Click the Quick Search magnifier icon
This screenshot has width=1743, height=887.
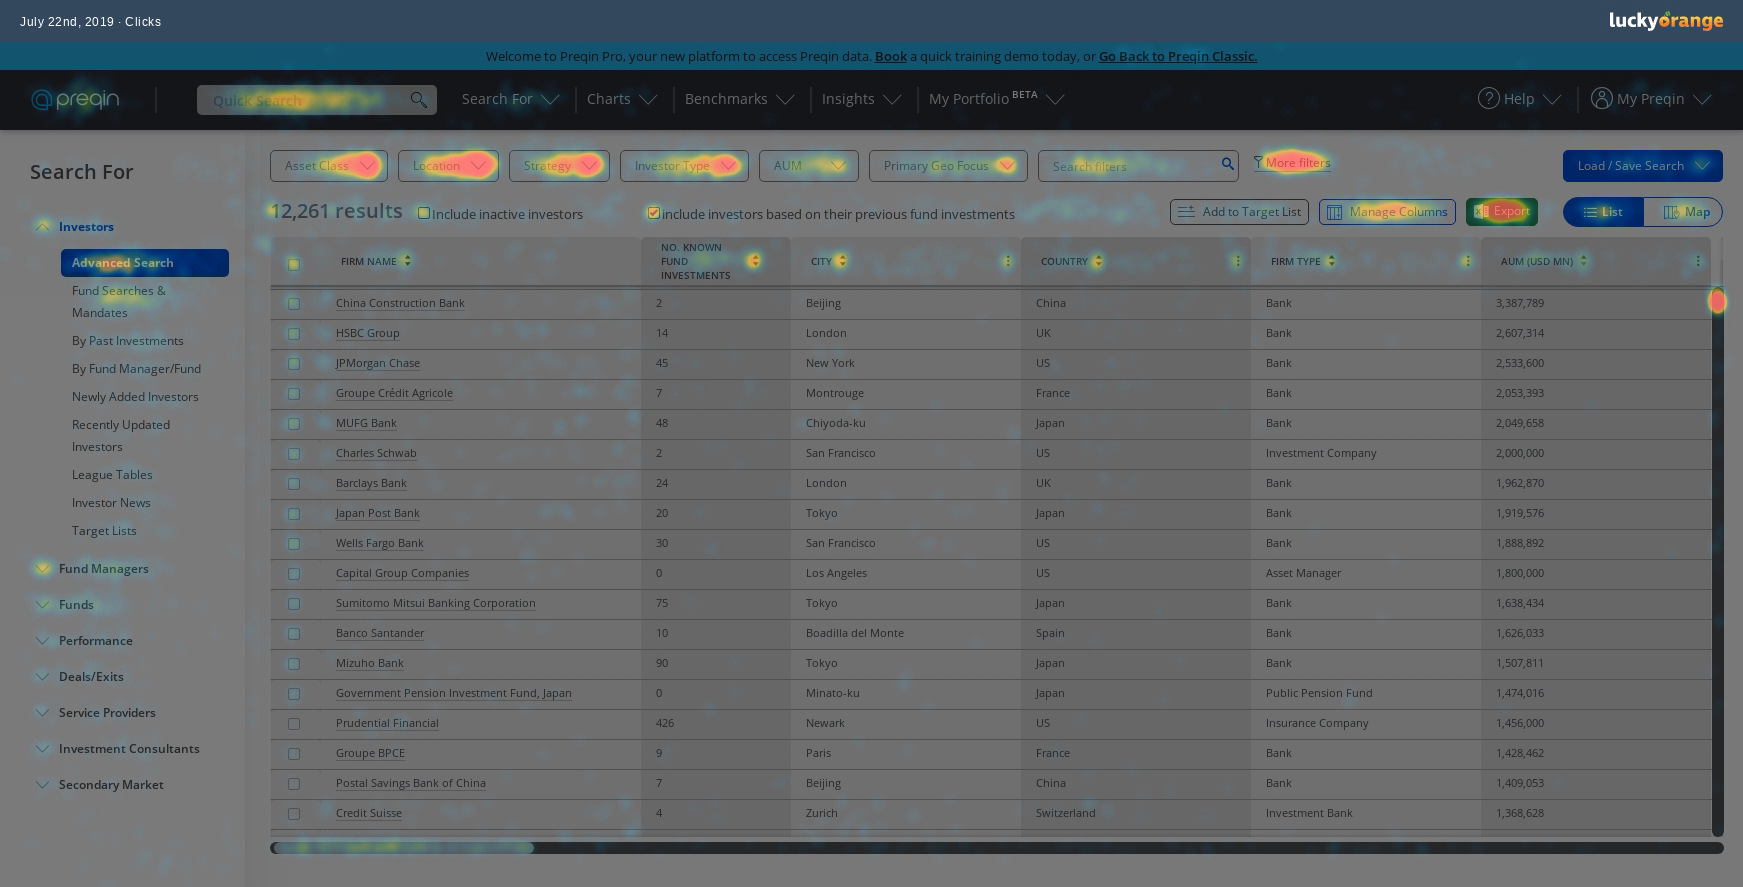click(419, 99)
